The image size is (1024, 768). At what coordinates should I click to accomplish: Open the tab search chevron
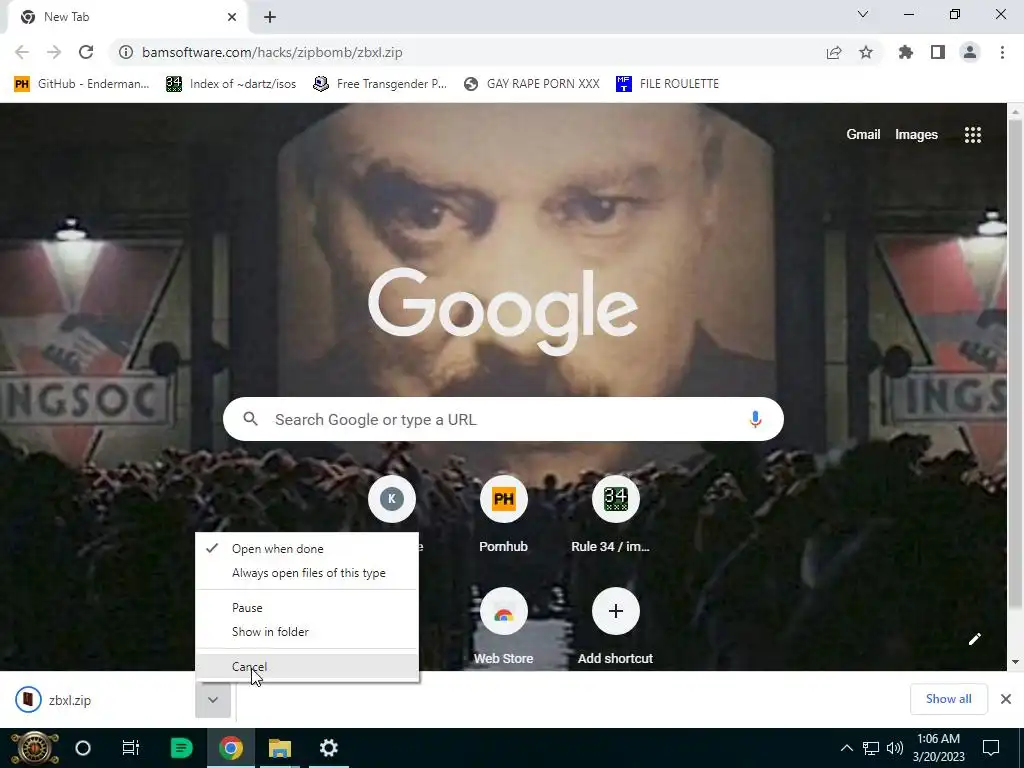click(x=863, y=14)
